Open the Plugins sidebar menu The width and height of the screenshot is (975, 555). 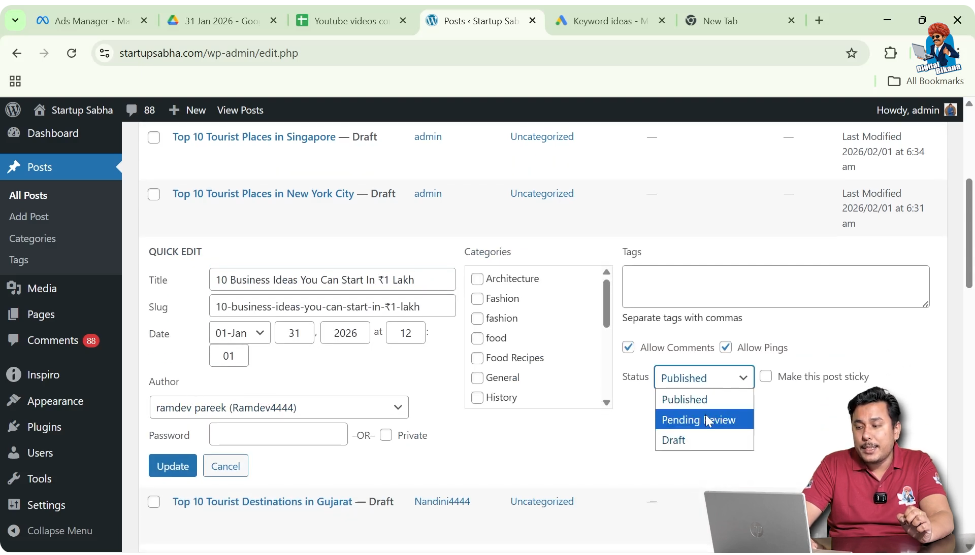point(44,427)
